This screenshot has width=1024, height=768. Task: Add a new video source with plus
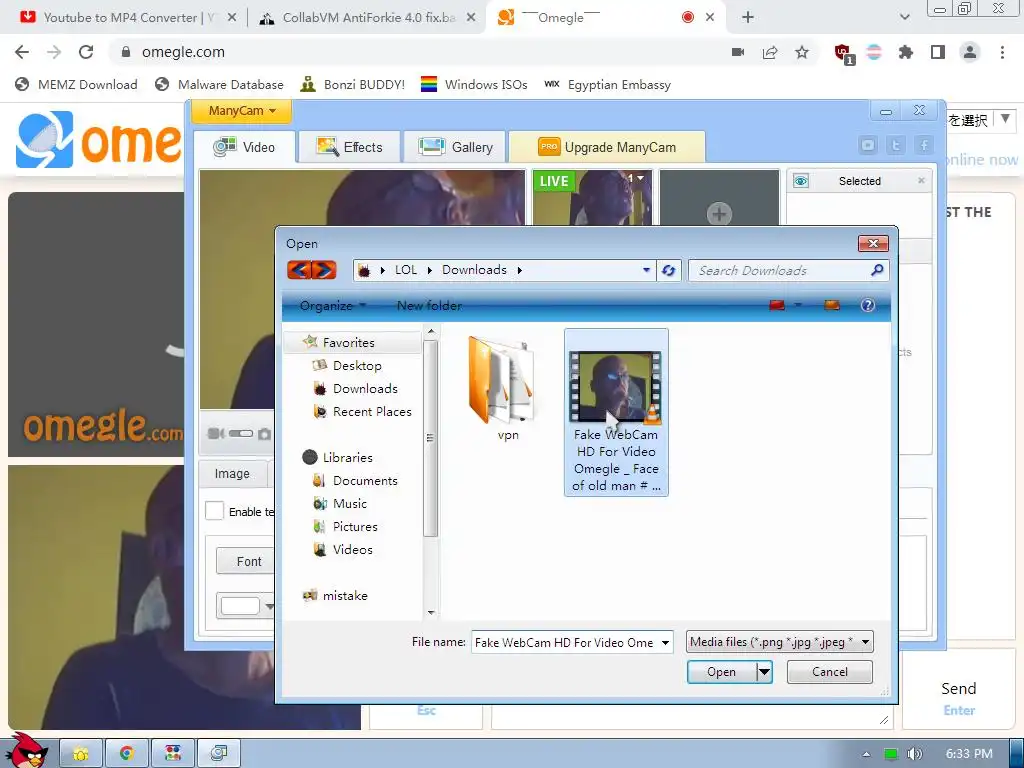point(719,214)
